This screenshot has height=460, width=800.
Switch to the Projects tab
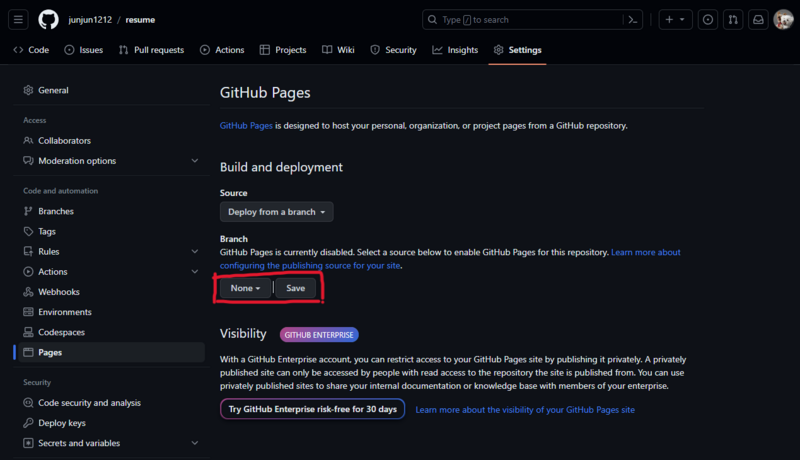283,50
